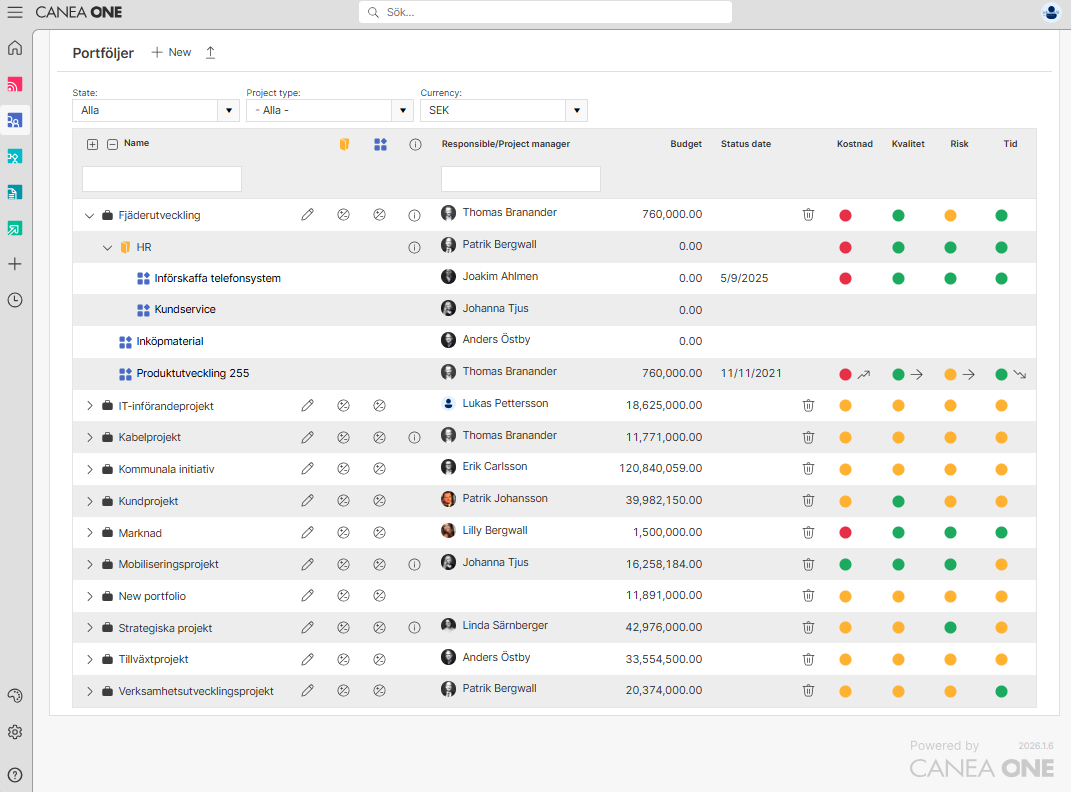The image size is (1071, 792).
Task: Open the settings gear in sidebar
Action: click(15, 732)
